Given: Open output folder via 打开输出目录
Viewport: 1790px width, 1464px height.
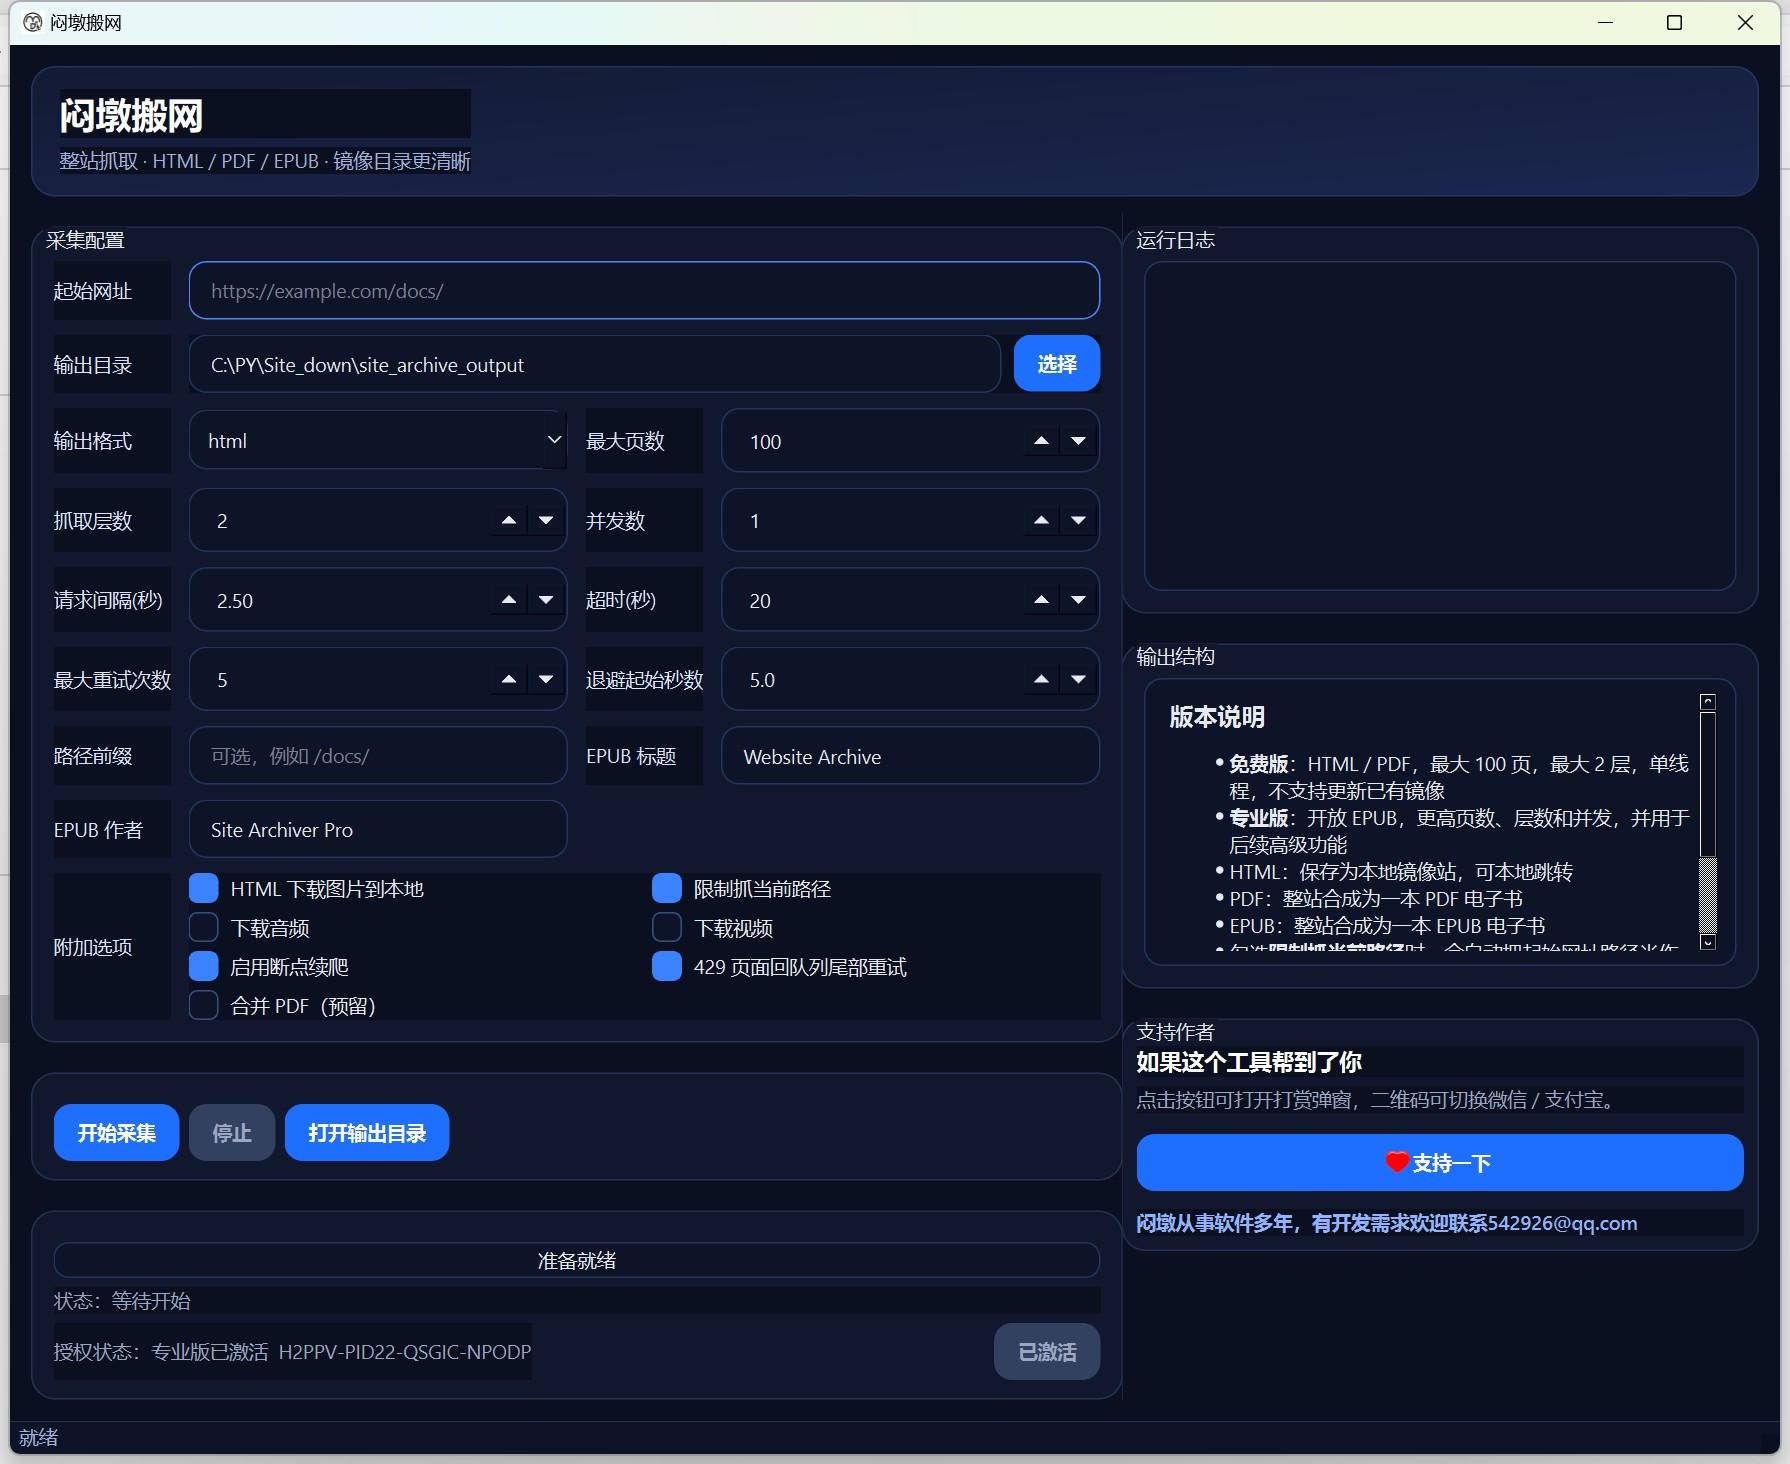Looking at the screenshot, I should [366, 1132].
